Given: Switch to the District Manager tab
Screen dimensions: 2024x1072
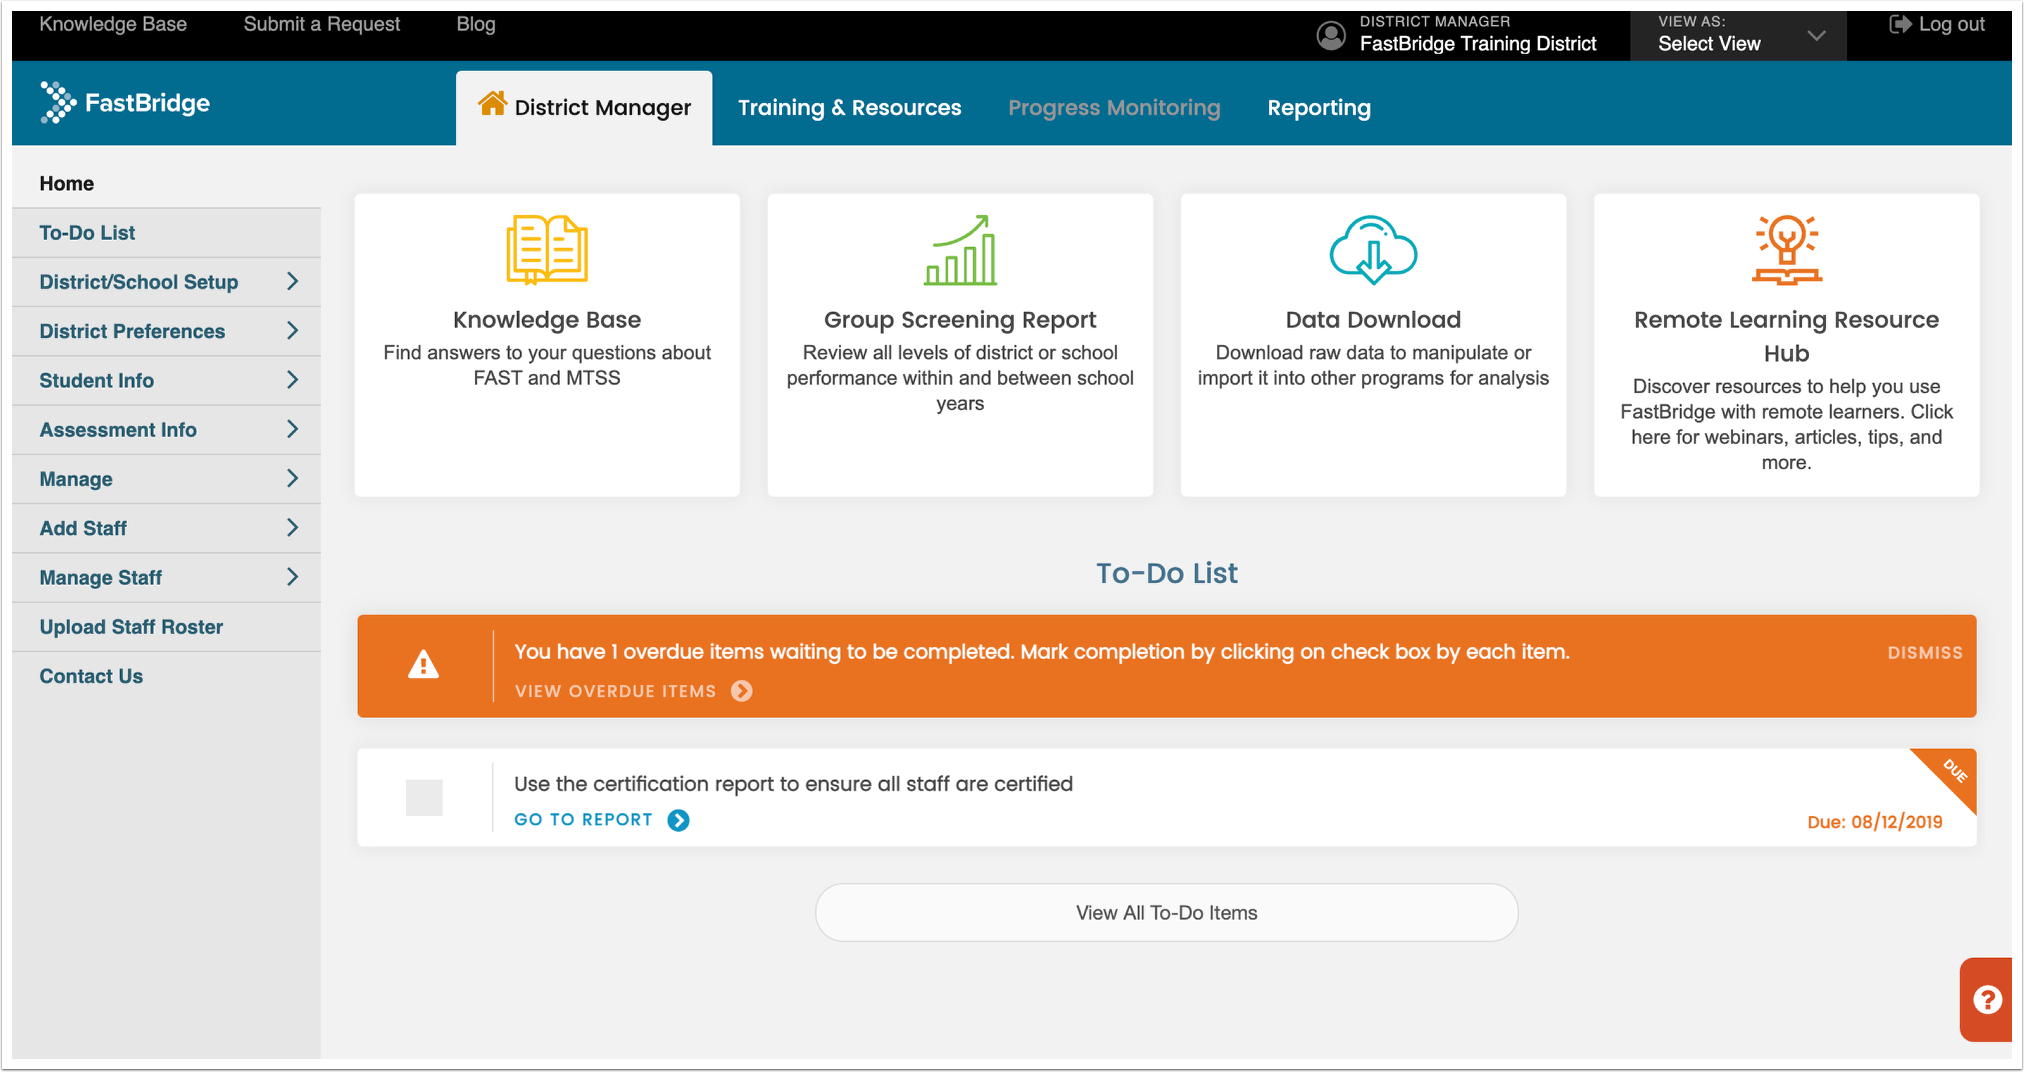Looking at the screenshot, I should tap(584, 108).
